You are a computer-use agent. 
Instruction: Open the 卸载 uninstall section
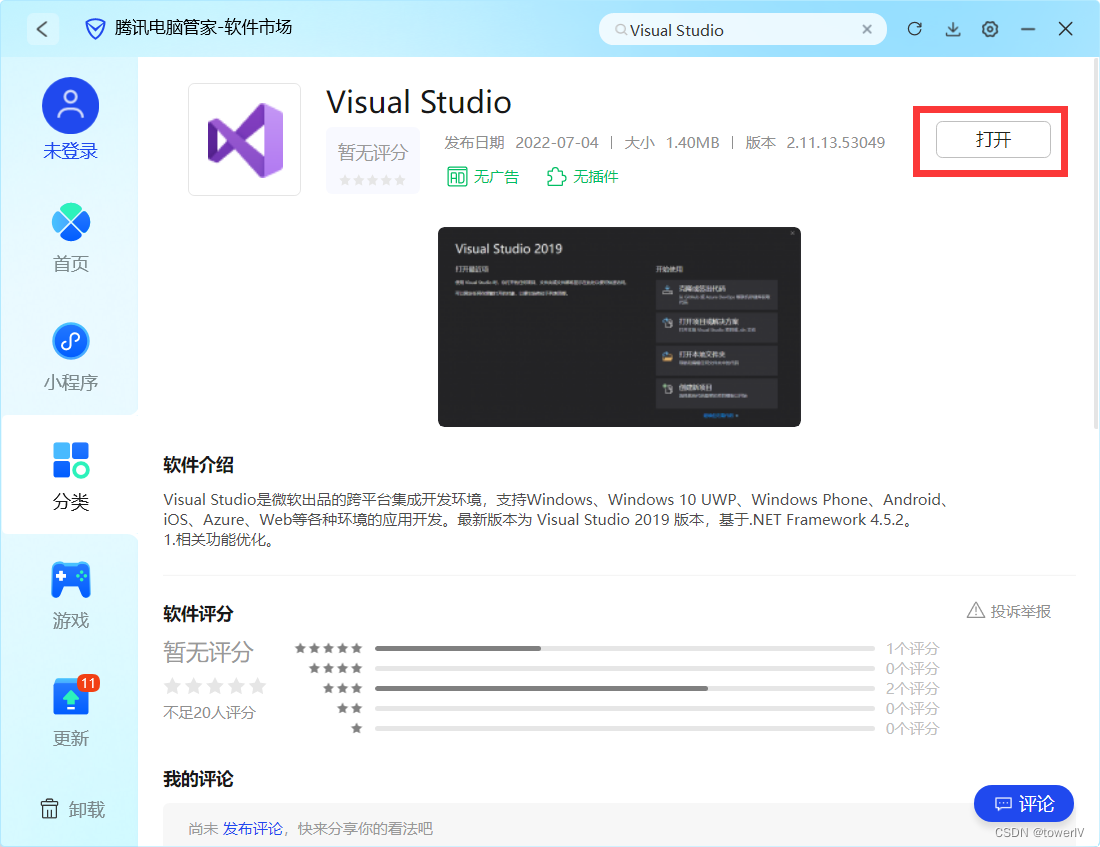point(72,809)
